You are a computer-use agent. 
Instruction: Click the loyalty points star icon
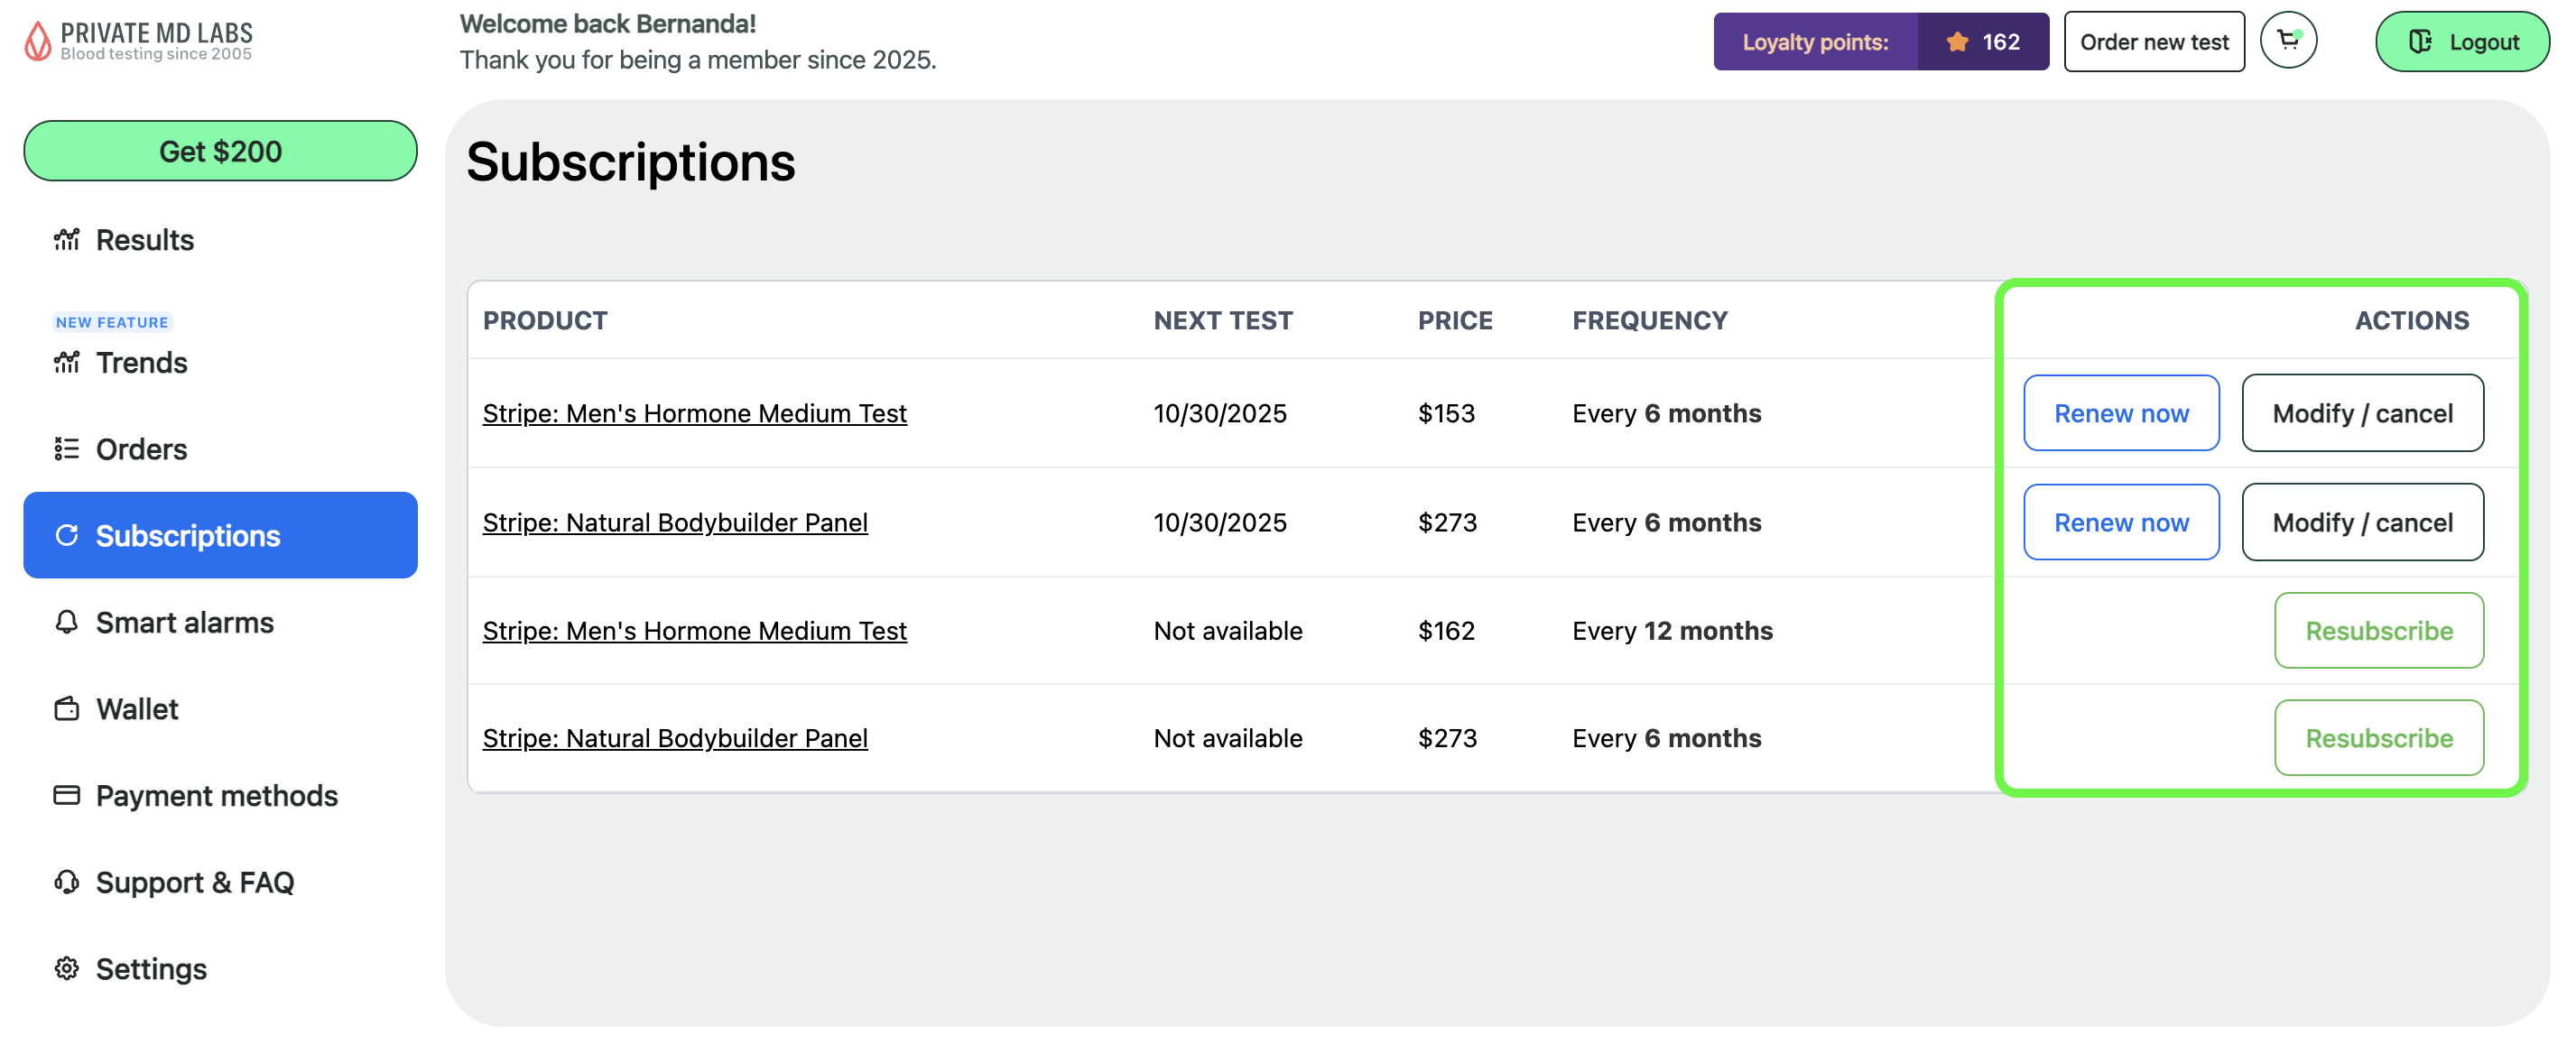click(x=1957, y=42)
